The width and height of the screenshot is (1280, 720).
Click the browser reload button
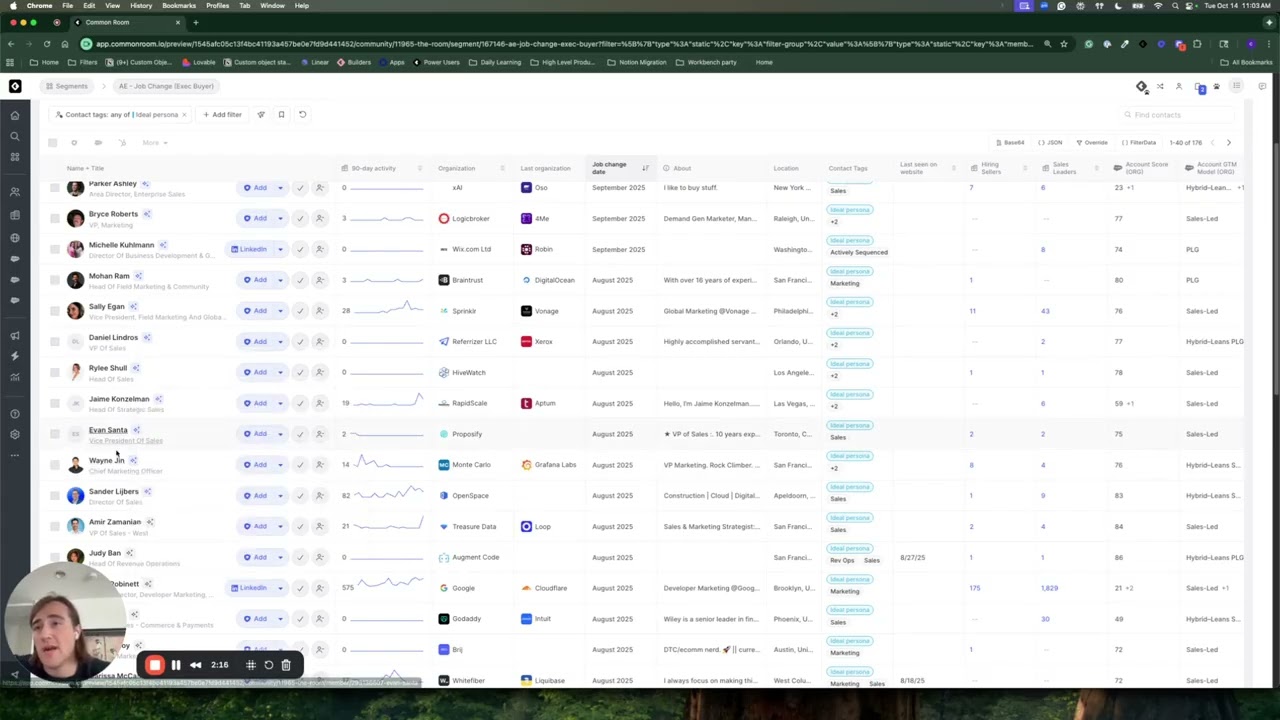tap(47, 44)
